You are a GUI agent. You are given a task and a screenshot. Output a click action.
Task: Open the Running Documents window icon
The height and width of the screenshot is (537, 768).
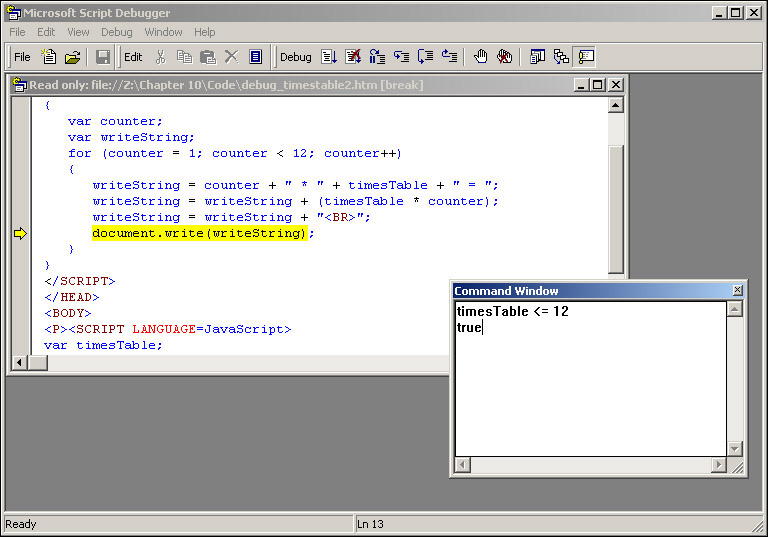click(537, 57)
